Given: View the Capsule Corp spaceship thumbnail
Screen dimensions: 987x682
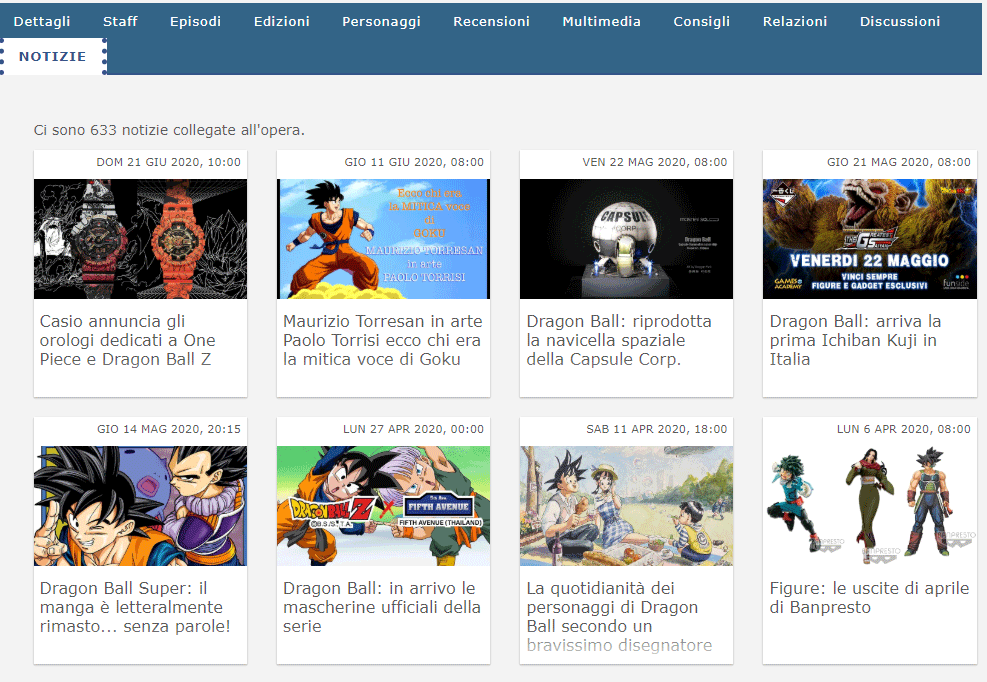Looking at the screenshot, I should (626, 239).
